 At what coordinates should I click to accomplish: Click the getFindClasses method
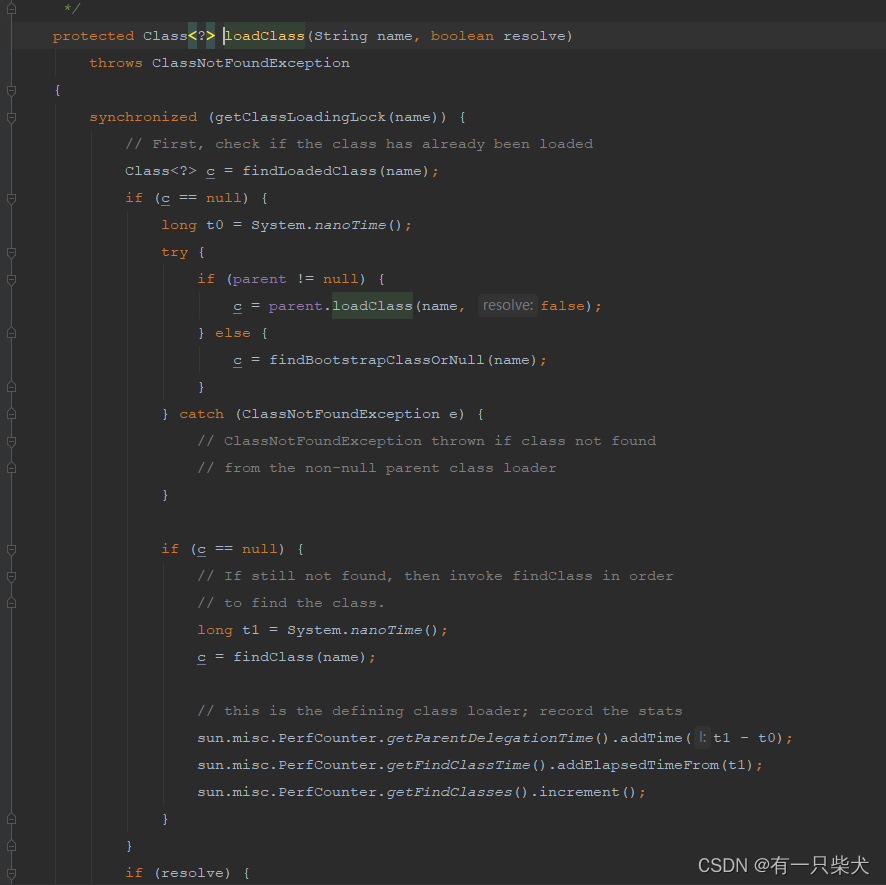click(449, 792)
